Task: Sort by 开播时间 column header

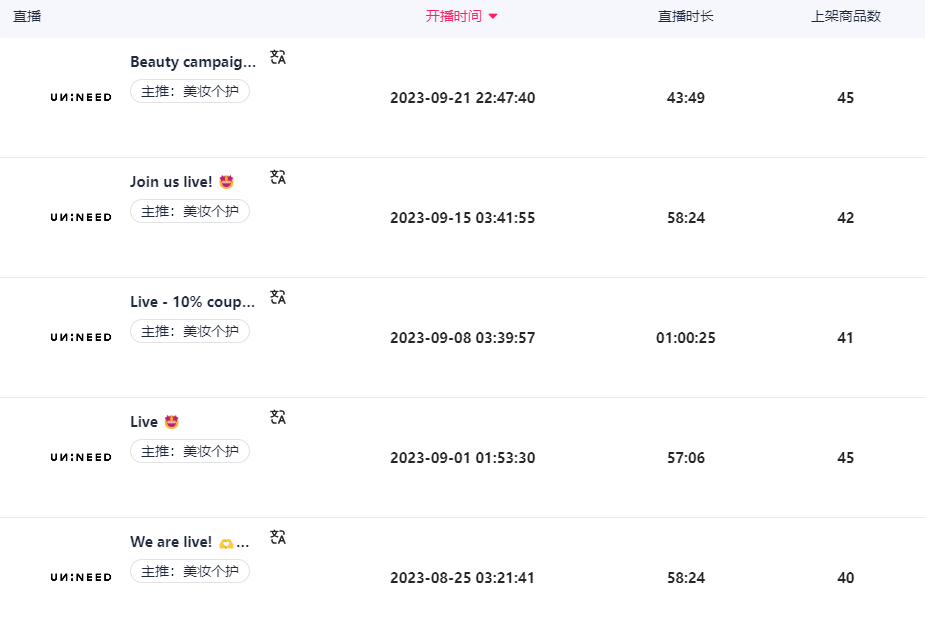Action: click(x=454, y=16)
